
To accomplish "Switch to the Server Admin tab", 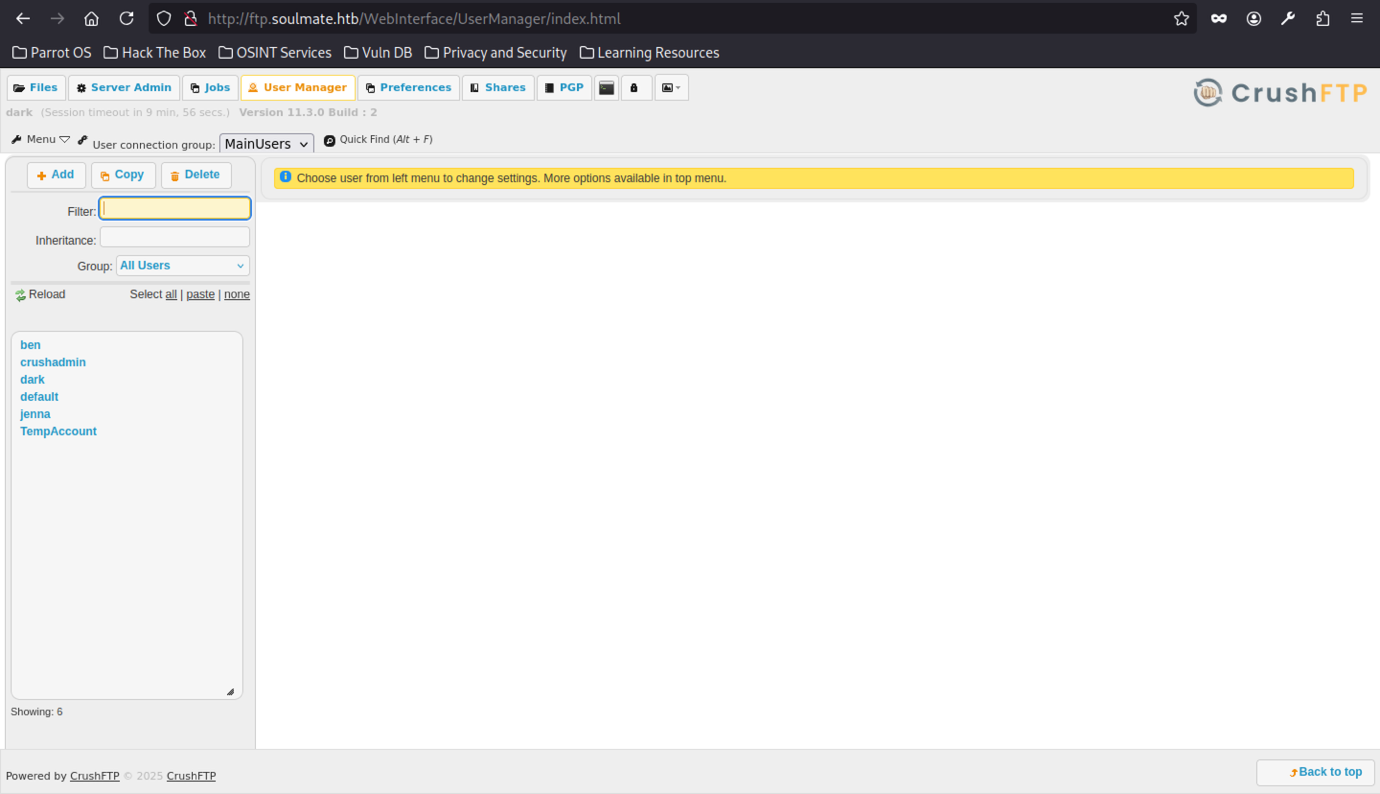I will click(x=124, y=88).
